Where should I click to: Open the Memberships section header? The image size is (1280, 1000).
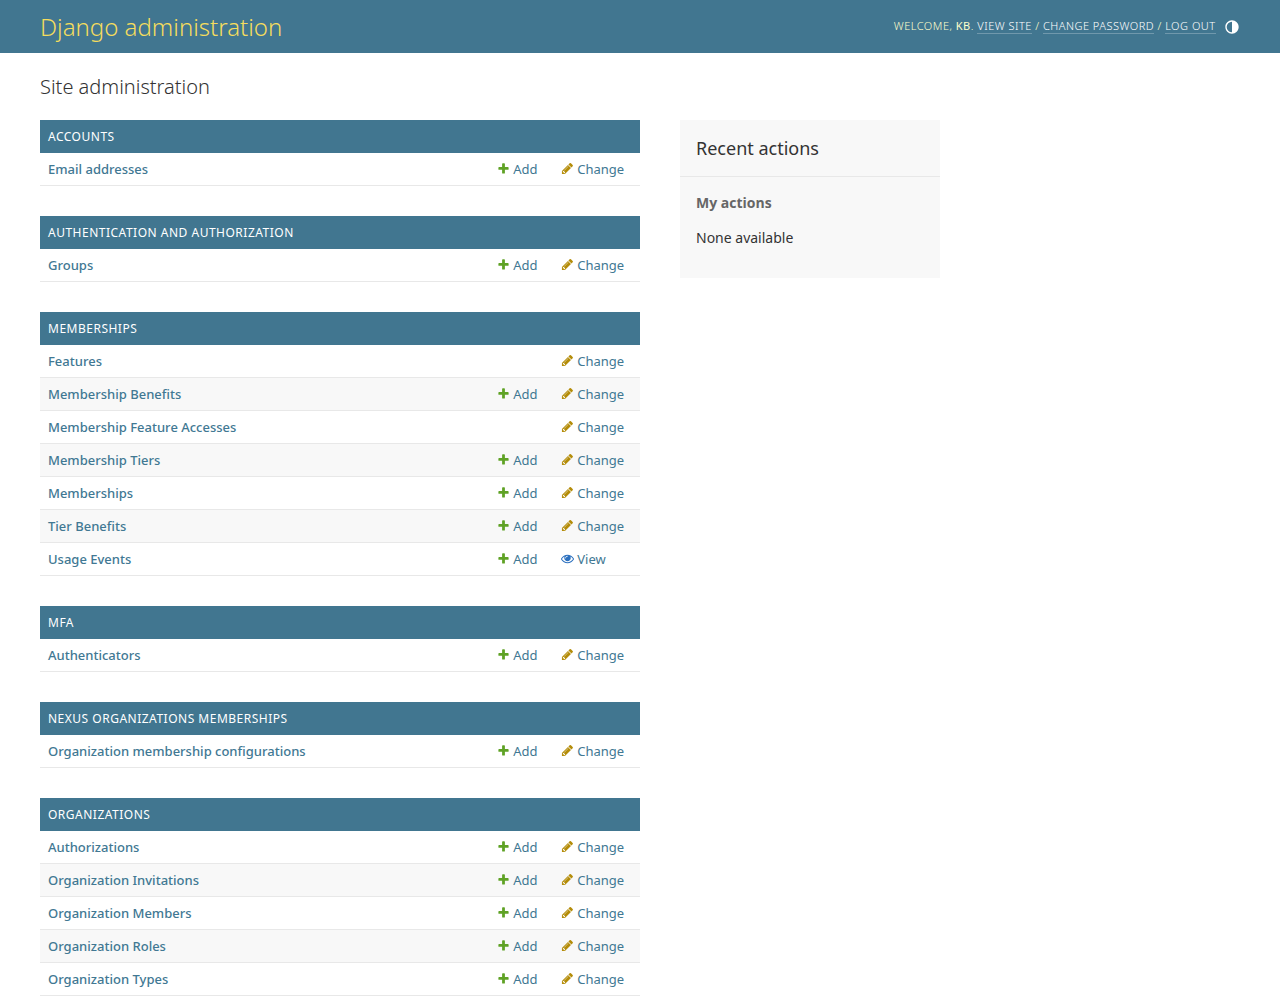coord(93,328)
